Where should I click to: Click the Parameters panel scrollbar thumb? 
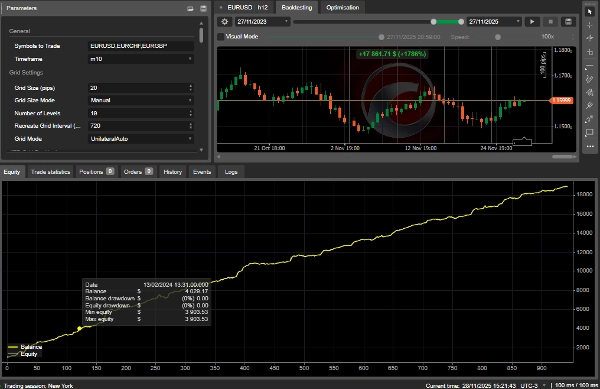click(201, 35)
